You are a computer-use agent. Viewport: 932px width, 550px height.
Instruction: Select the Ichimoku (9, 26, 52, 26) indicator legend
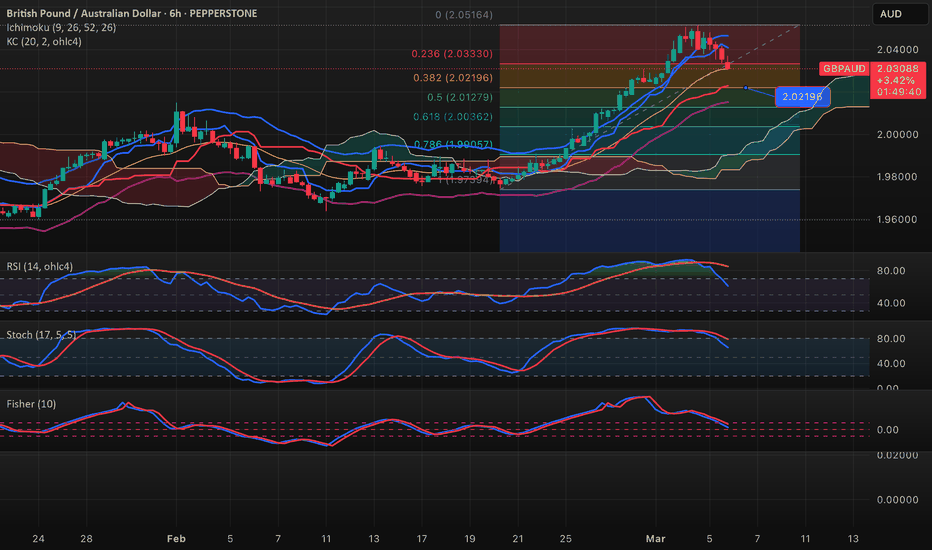coord(61,27)
